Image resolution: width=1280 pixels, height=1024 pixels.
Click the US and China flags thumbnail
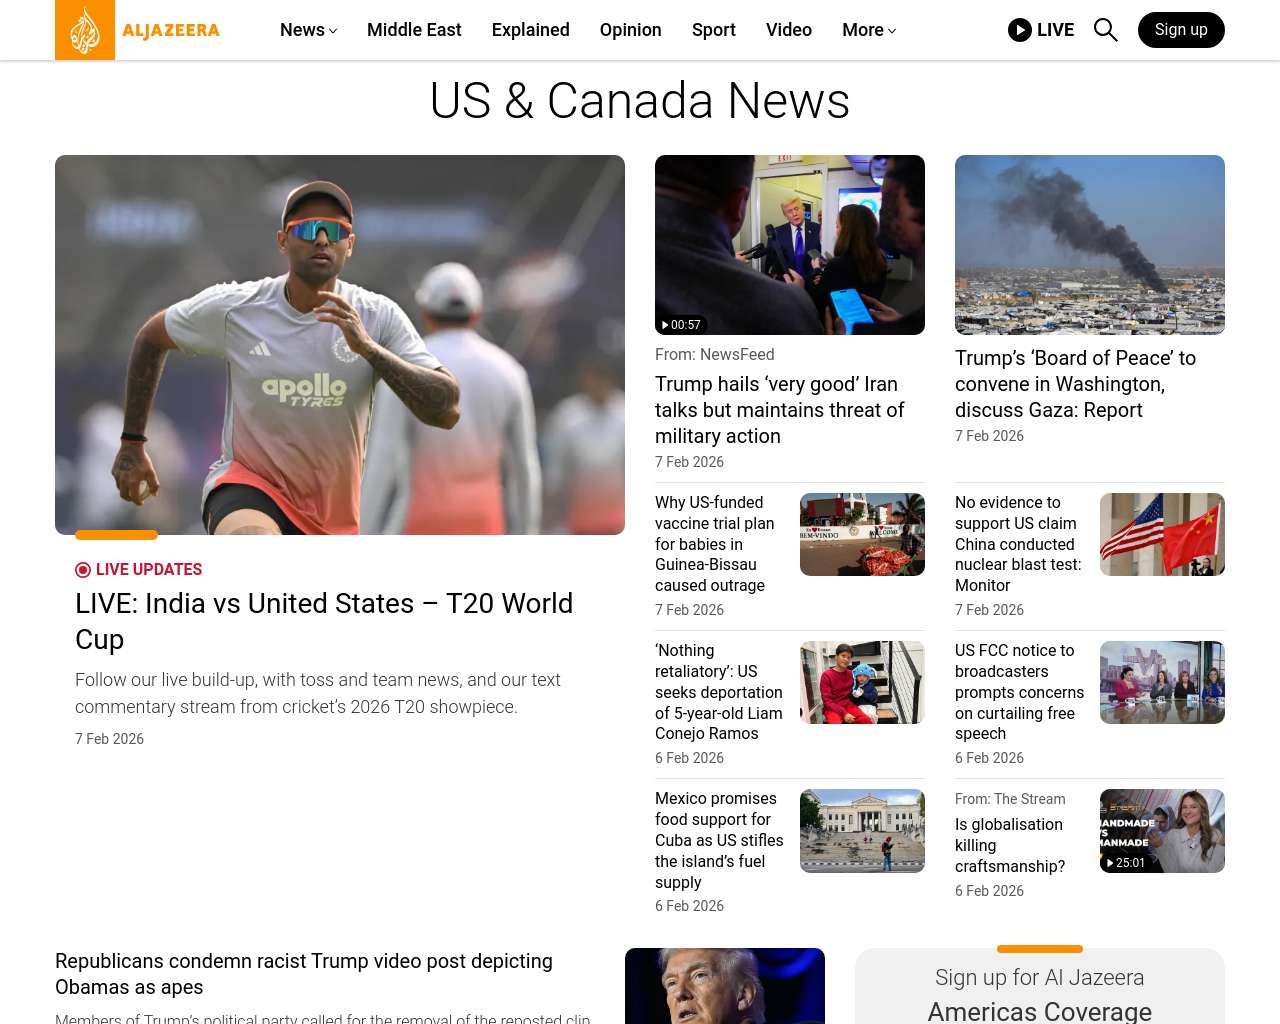1161,535
